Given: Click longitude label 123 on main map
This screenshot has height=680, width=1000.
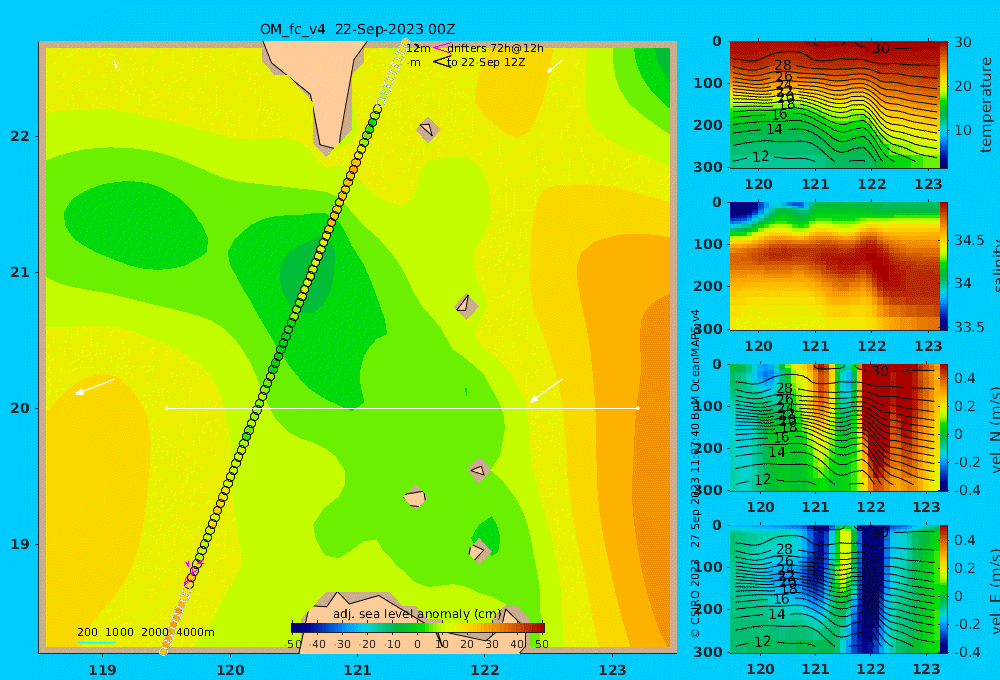Looking at the screenshot, I should coord(612,670).
